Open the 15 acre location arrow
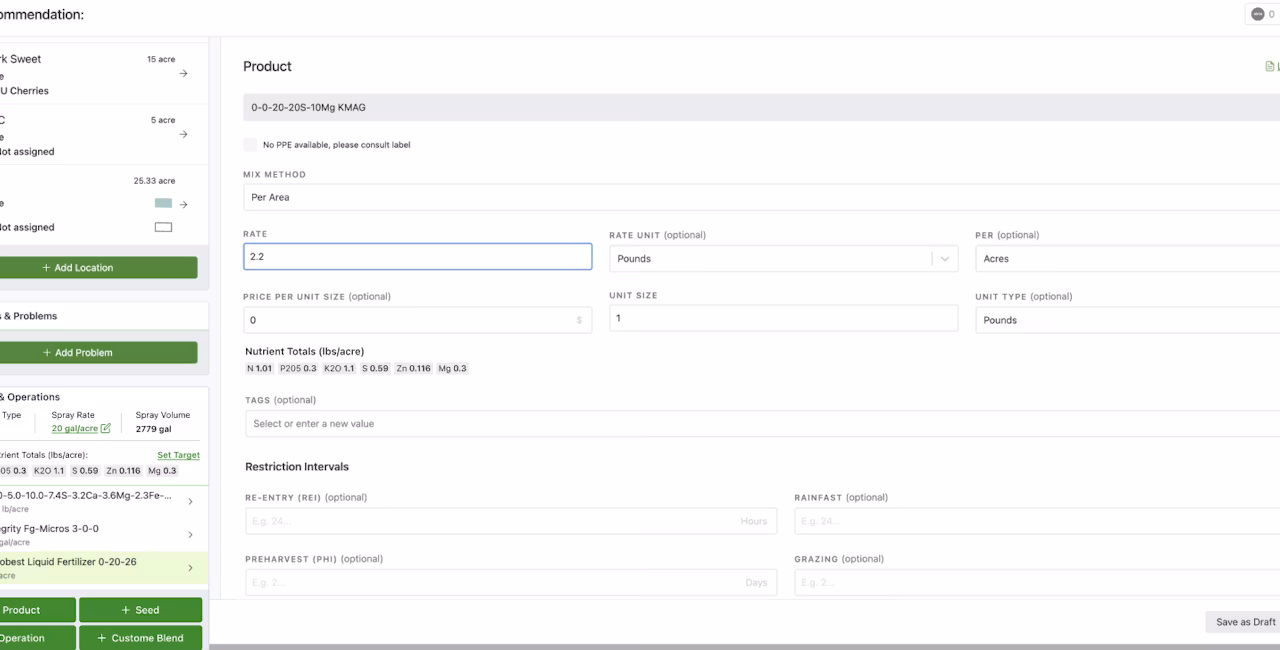1280x650 pixels. (x=183, y=74)
